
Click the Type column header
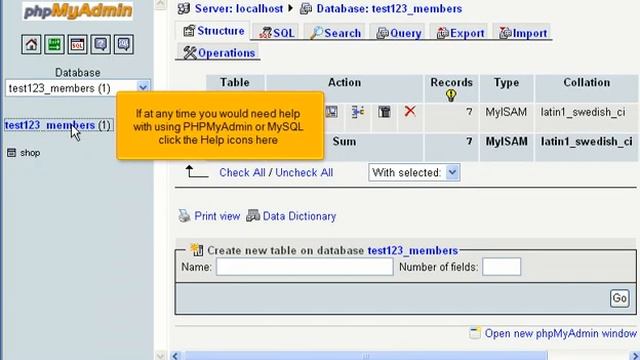[506, 82]
